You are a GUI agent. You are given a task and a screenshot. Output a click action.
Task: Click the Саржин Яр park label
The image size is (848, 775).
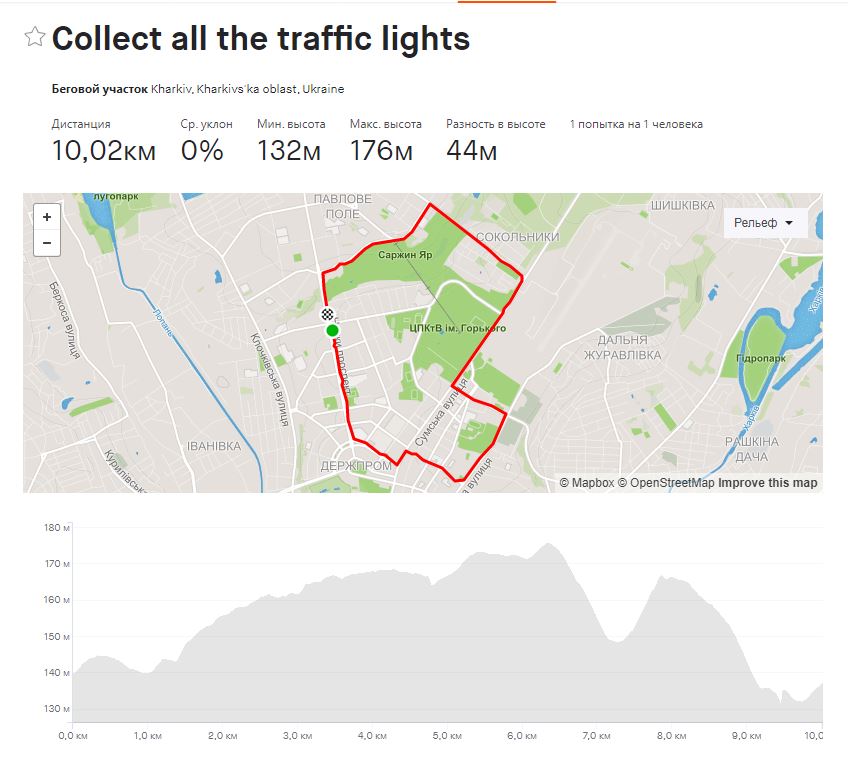pos(405,254)
